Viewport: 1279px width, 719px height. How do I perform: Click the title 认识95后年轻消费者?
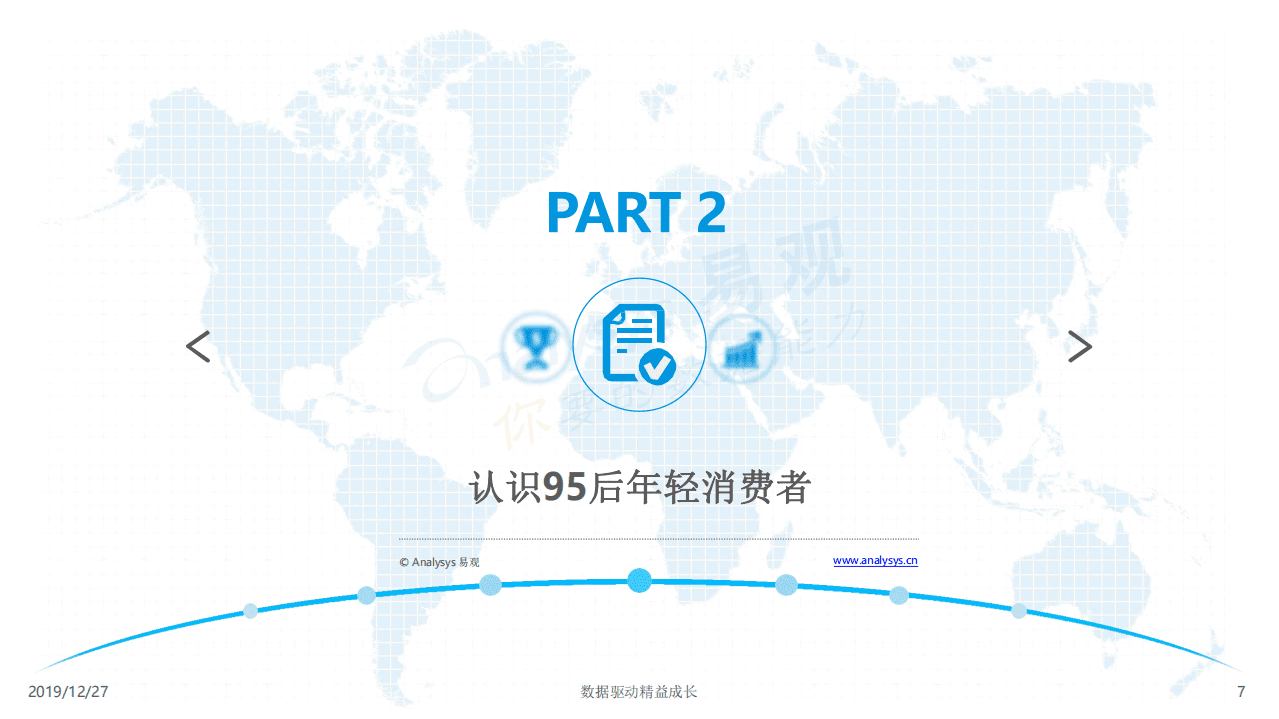pyautogui.click(x=637, y=486)
